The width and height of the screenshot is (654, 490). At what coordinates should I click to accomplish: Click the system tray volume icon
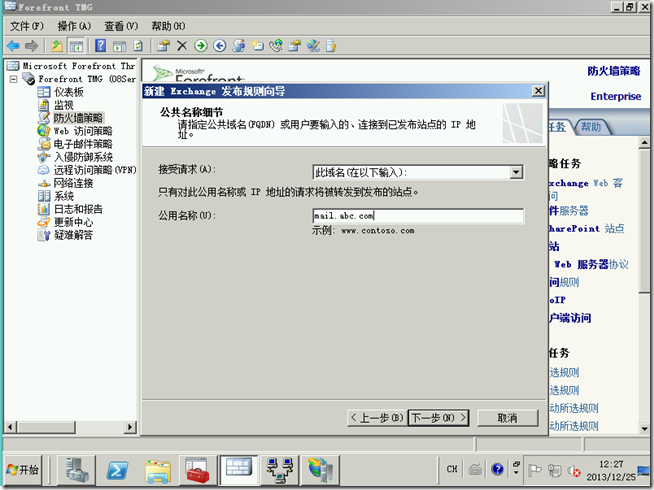pos(575,471)
